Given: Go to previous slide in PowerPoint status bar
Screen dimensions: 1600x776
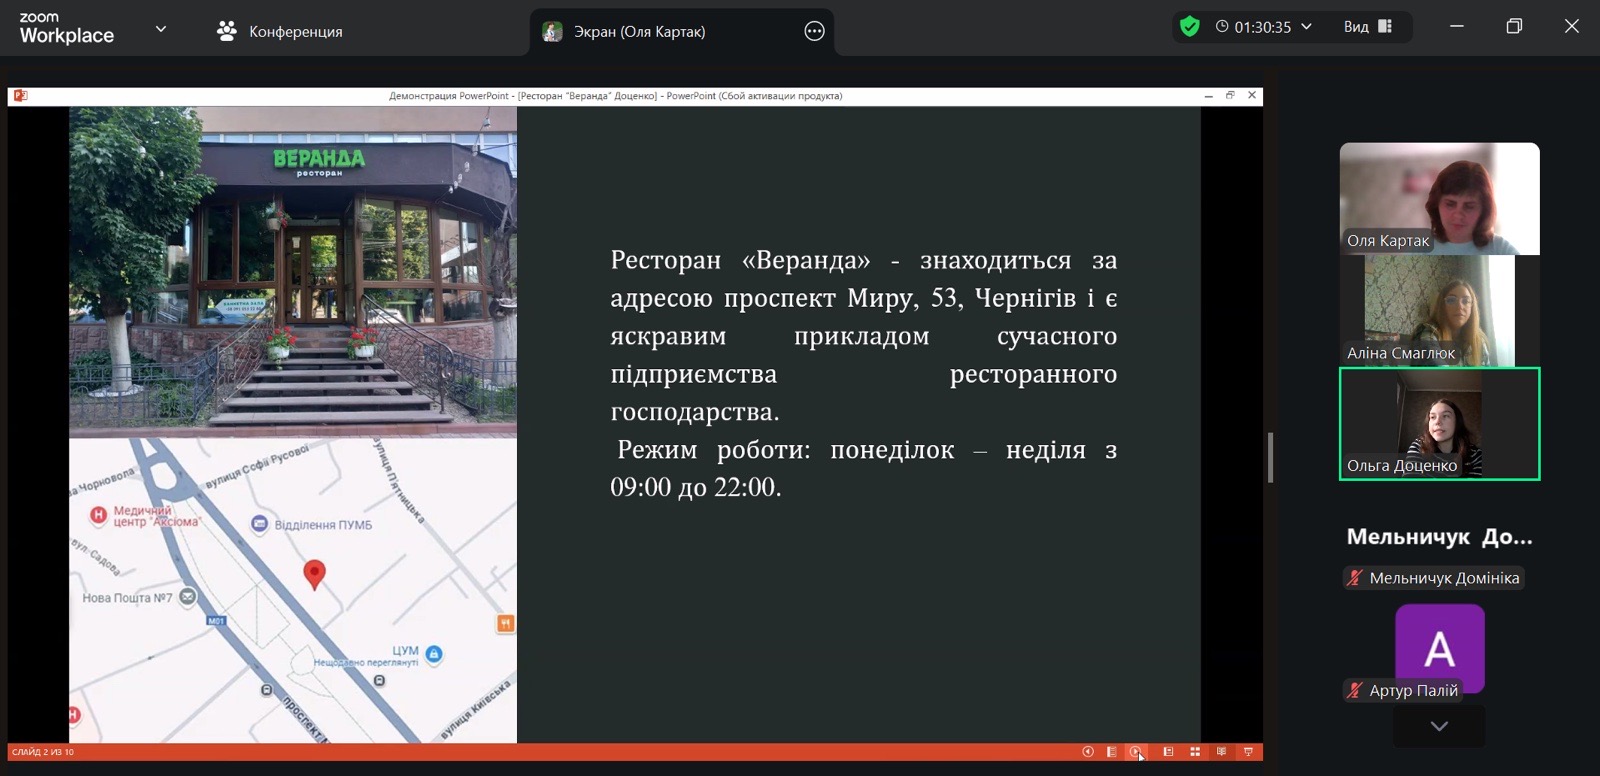Looking at the screenshot, I should click(x=1088, y=752).
